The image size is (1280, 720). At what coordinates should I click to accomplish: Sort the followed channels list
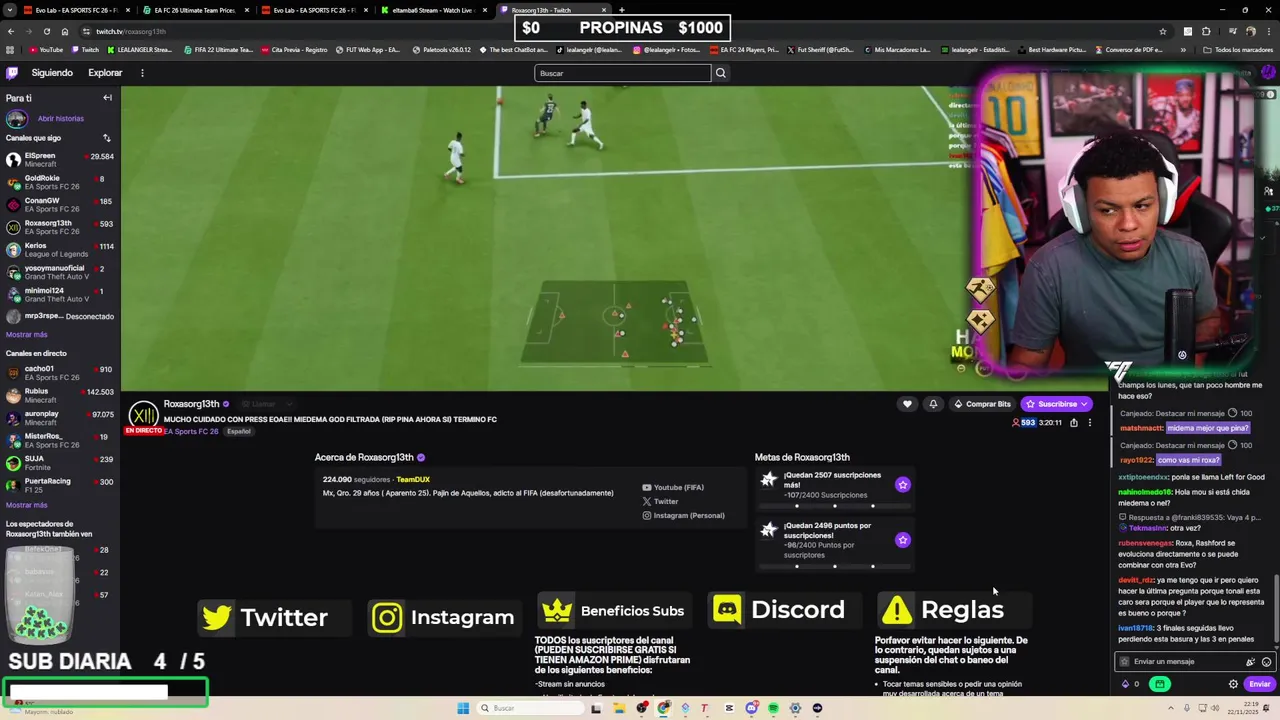(107, 138)
